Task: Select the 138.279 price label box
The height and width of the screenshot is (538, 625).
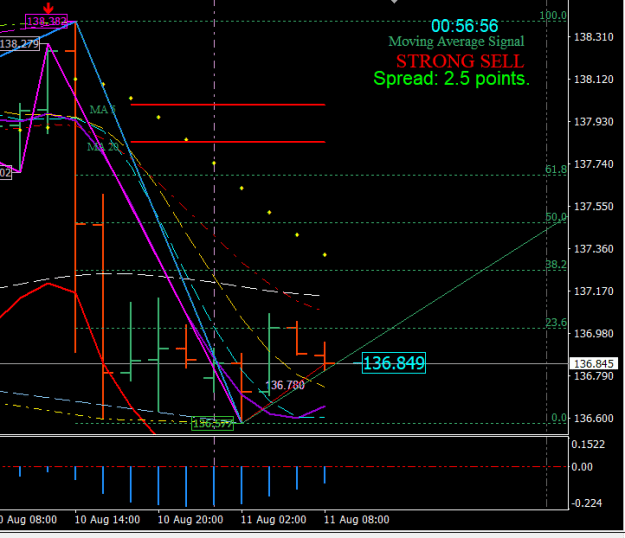Action: (x=20, y=44)
